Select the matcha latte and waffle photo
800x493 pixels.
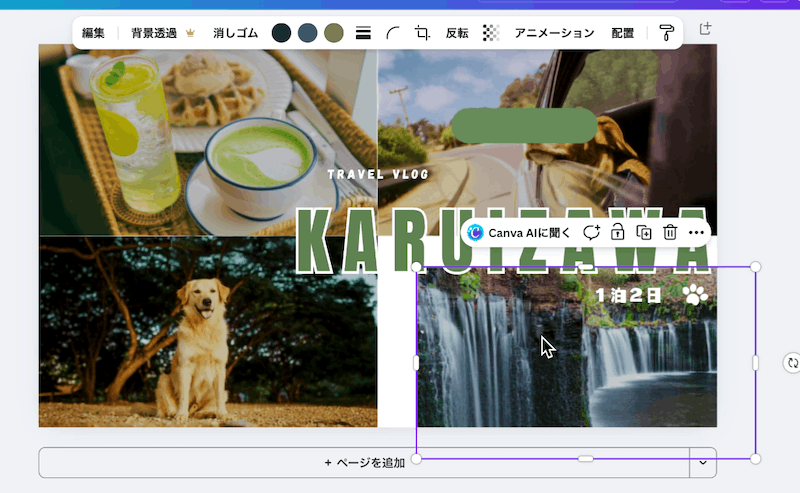pos(208,139)
